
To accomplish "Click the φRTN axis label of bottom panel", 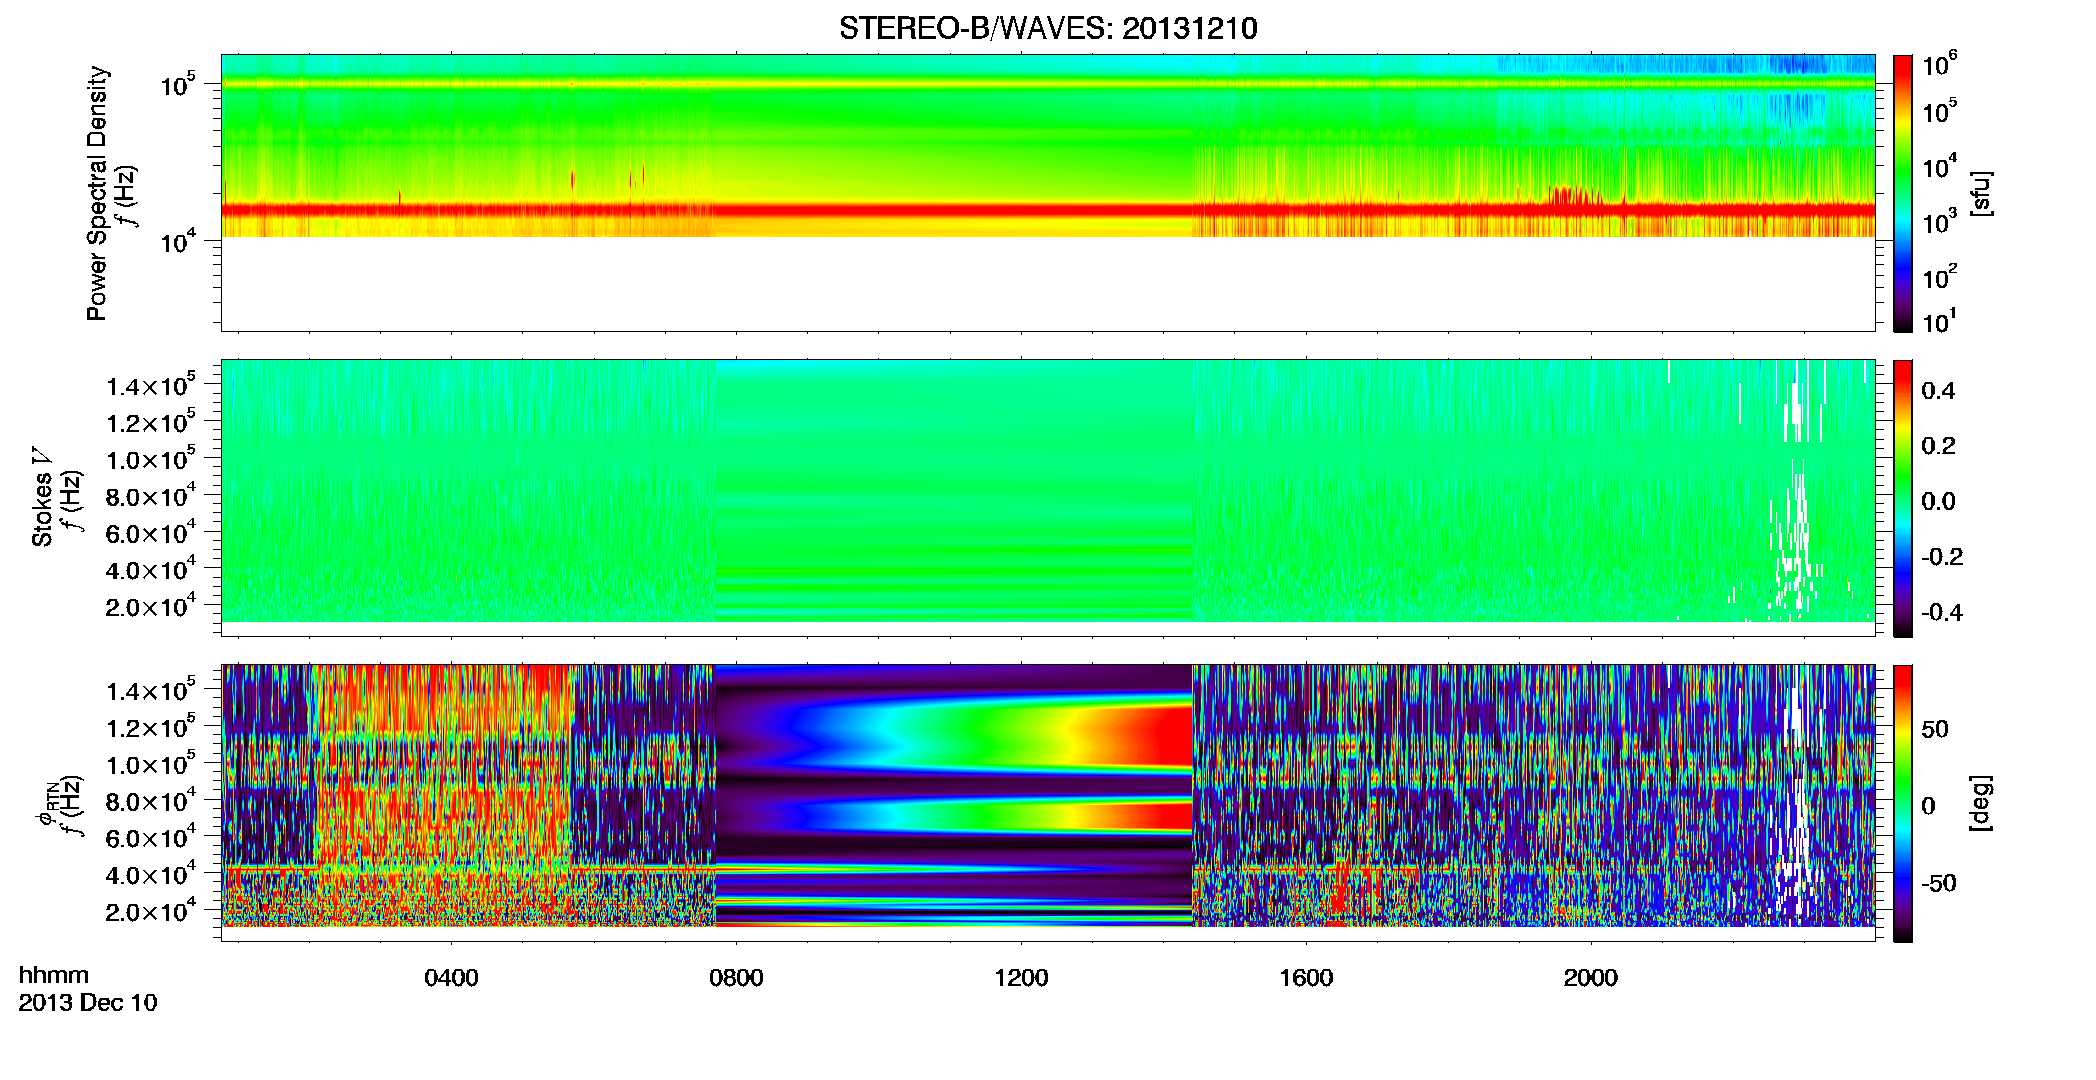I will pos(45,804).
